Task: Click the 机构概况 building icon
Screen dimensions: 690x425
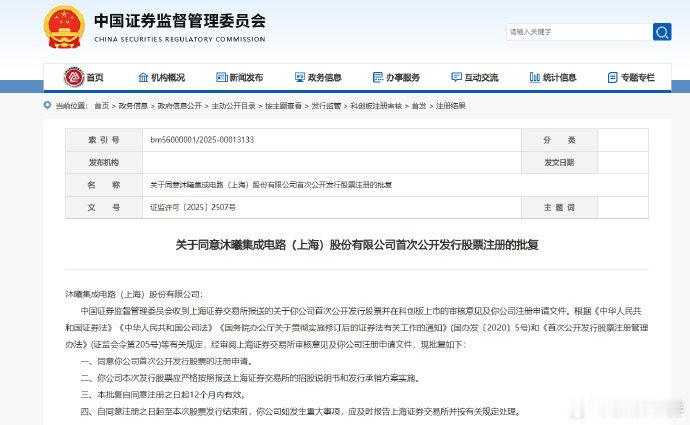Action: (x=143, y=77)
